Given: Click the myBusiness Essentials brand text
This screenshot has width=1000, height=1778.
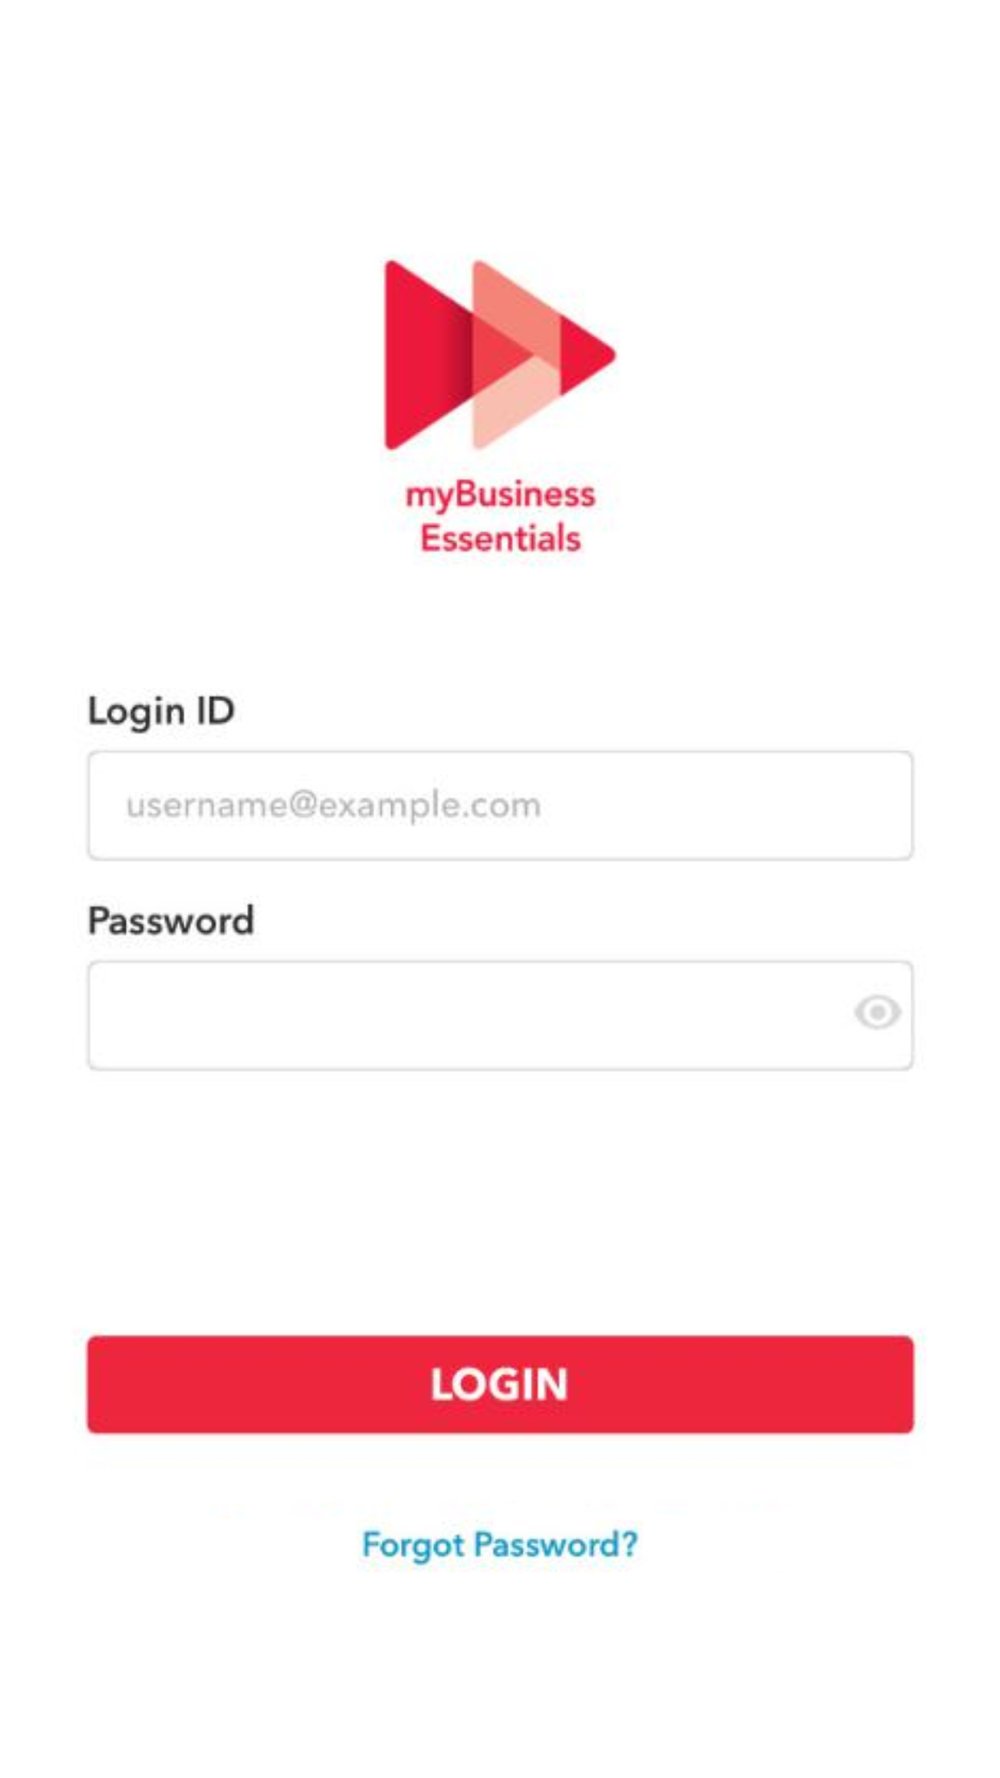Looking at the screenshot, I should [500, 516].
